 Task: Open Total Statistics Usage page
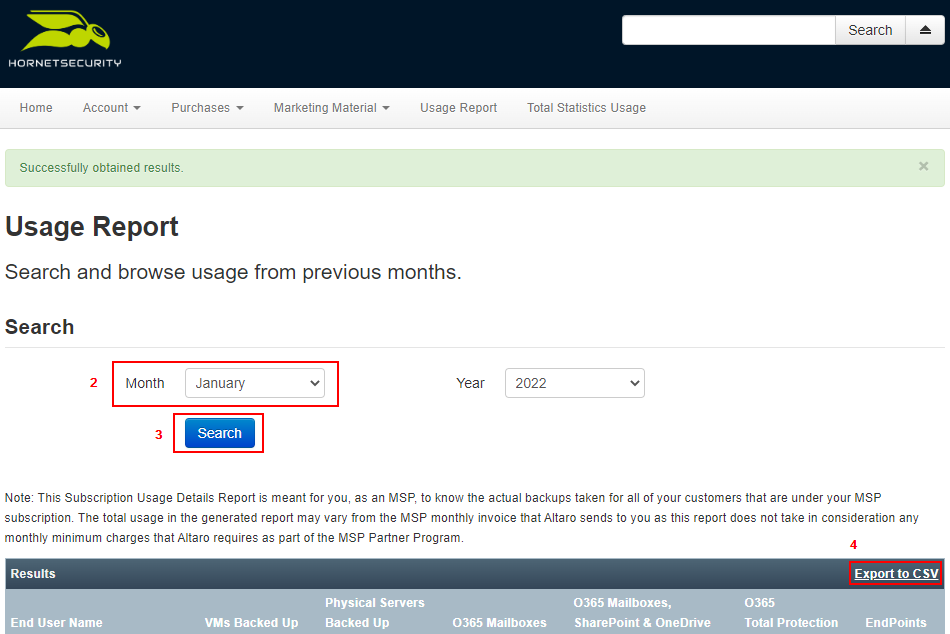(x=586, y=108)
